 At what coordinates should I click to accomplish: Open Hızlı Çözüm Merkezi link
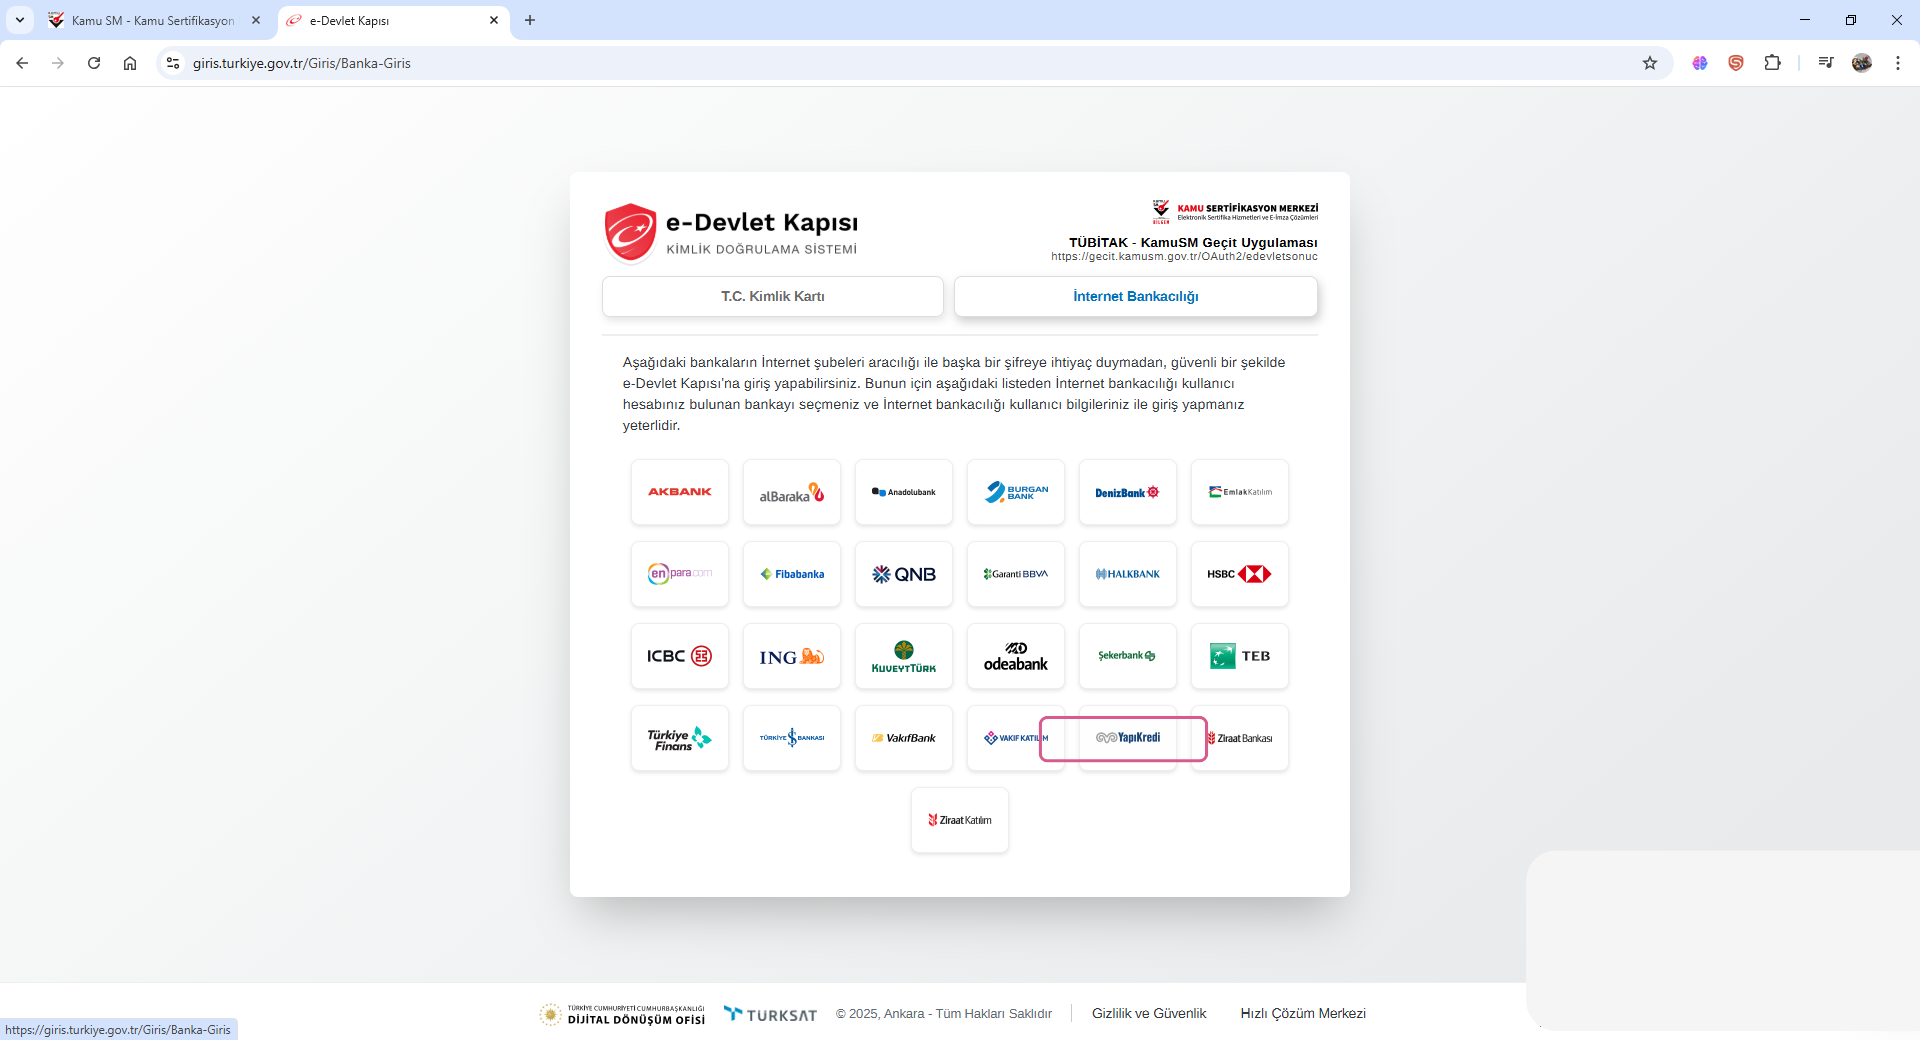[1302, 1013]
